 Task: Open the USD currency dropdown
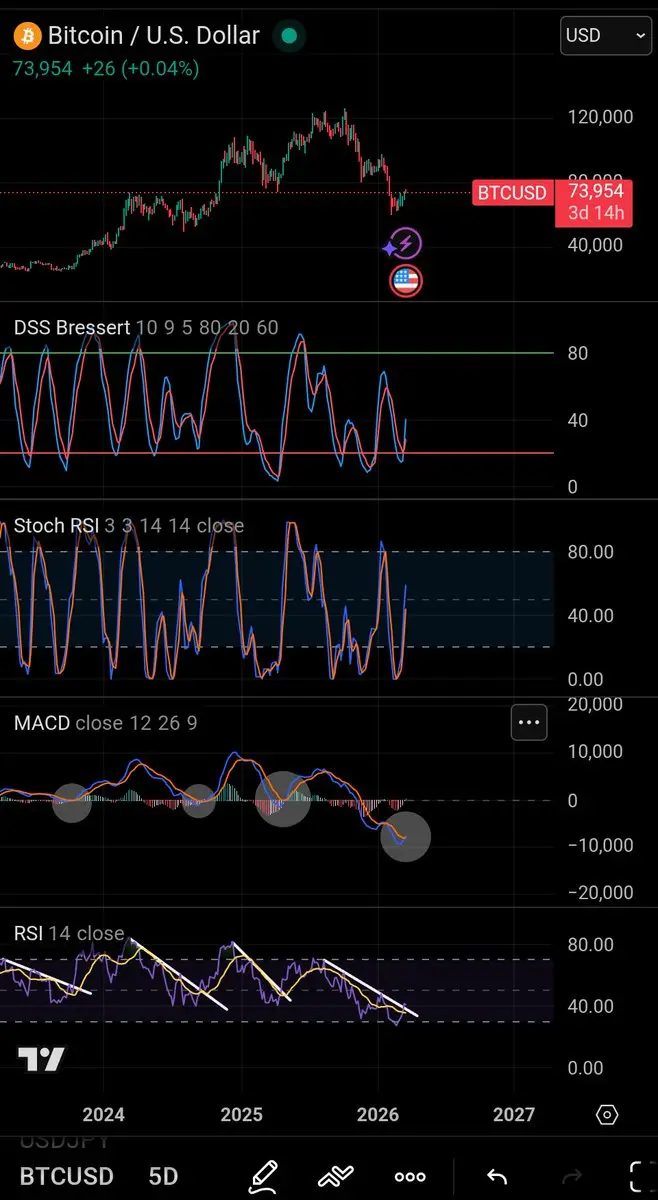coord(606,36)
